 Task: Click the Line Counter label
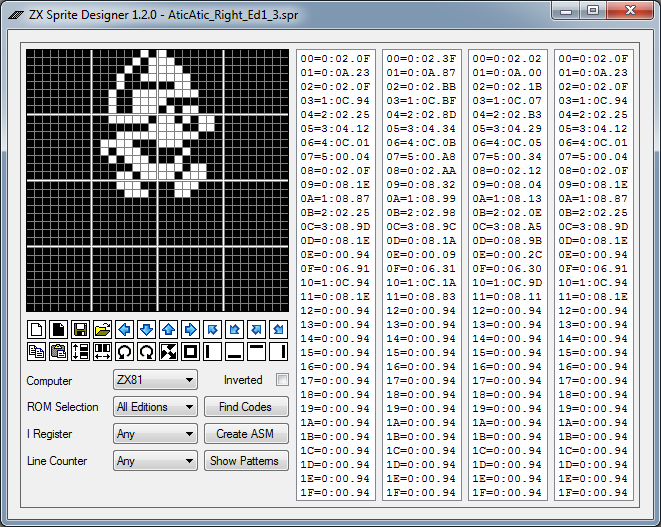tap(57, 461)
